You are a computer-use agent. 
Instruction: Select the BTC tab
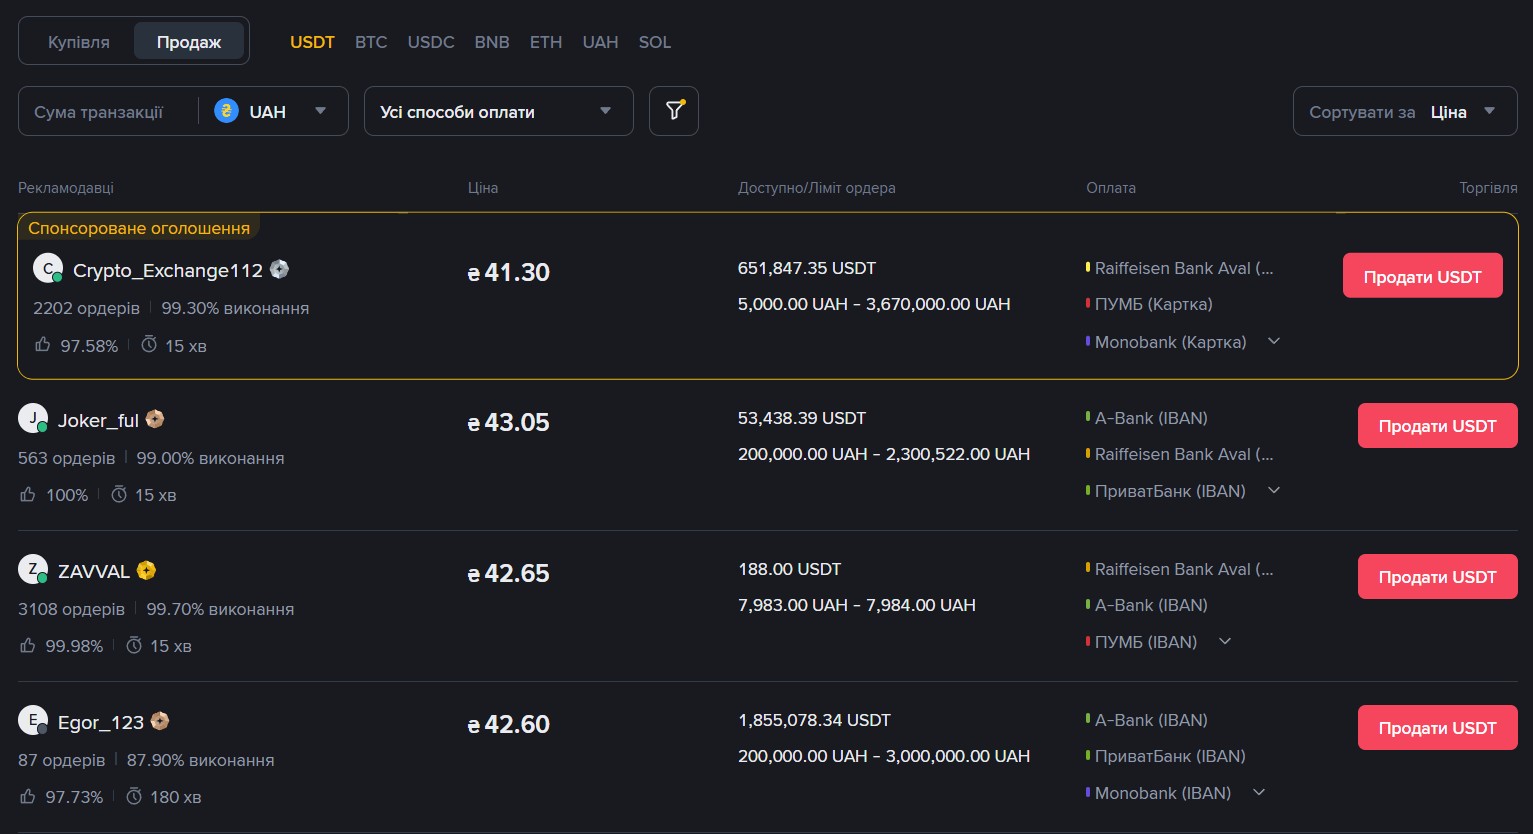(x=371, y=42)
